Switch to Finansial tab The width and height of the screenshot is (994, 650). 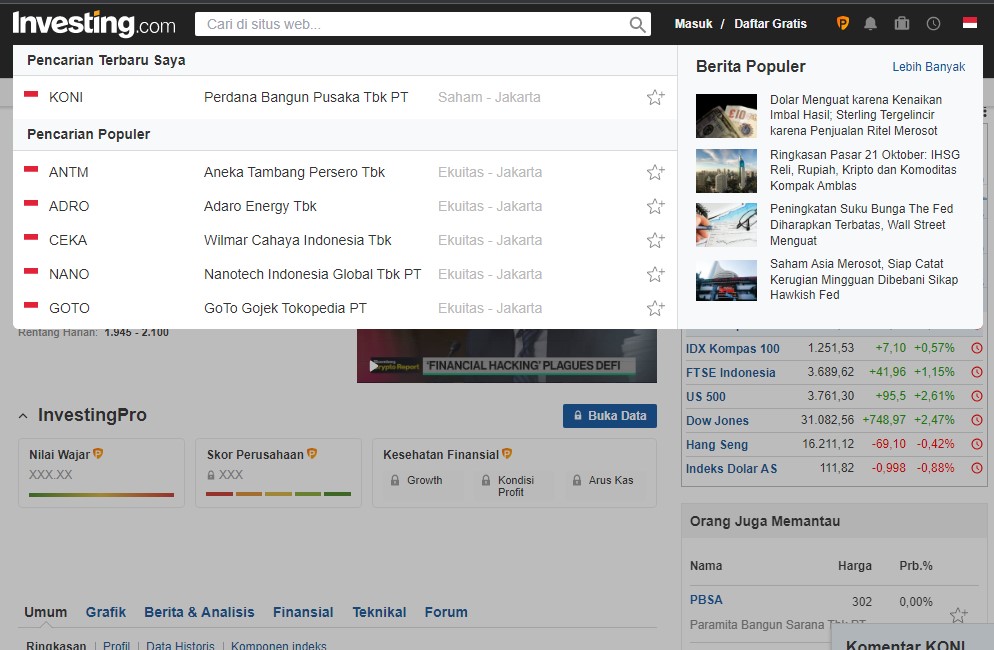(303, 612)
